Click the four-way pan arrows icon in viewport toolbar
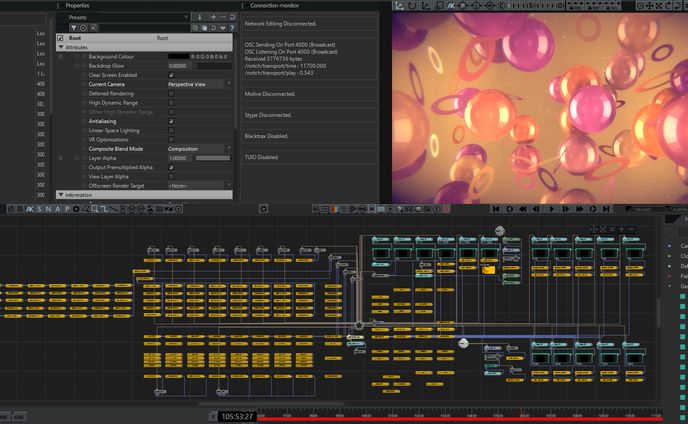688x424 pixels. (x=649, y=6)
